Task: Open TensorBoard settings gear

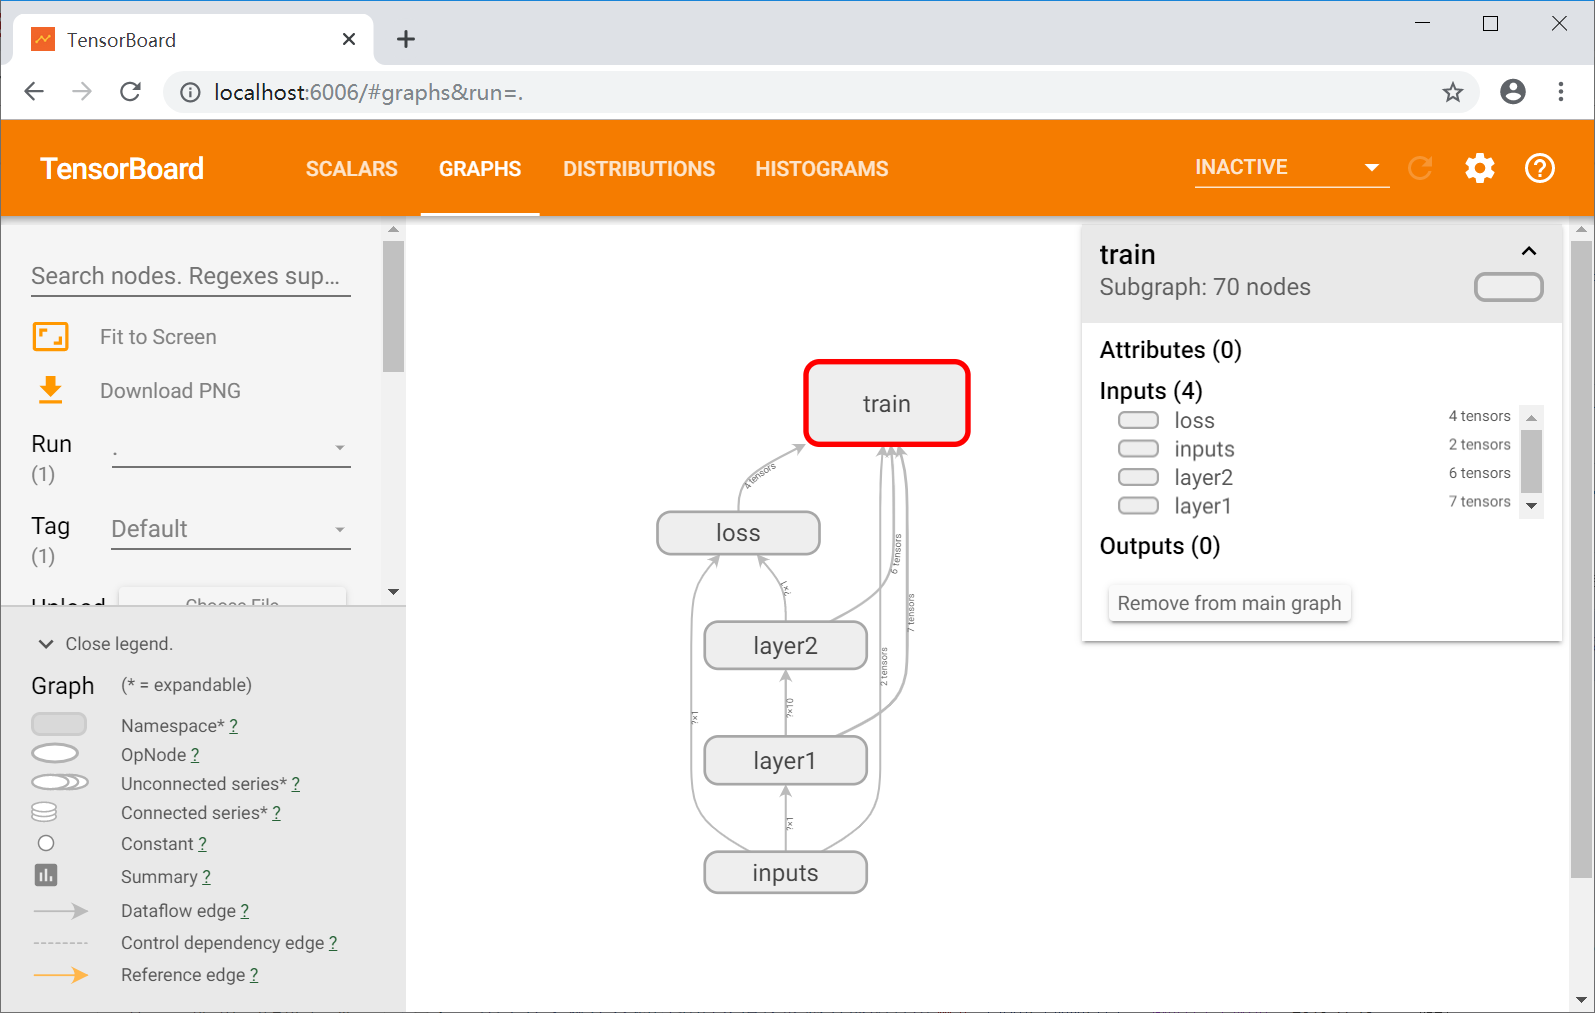Action: point(1480,168)
